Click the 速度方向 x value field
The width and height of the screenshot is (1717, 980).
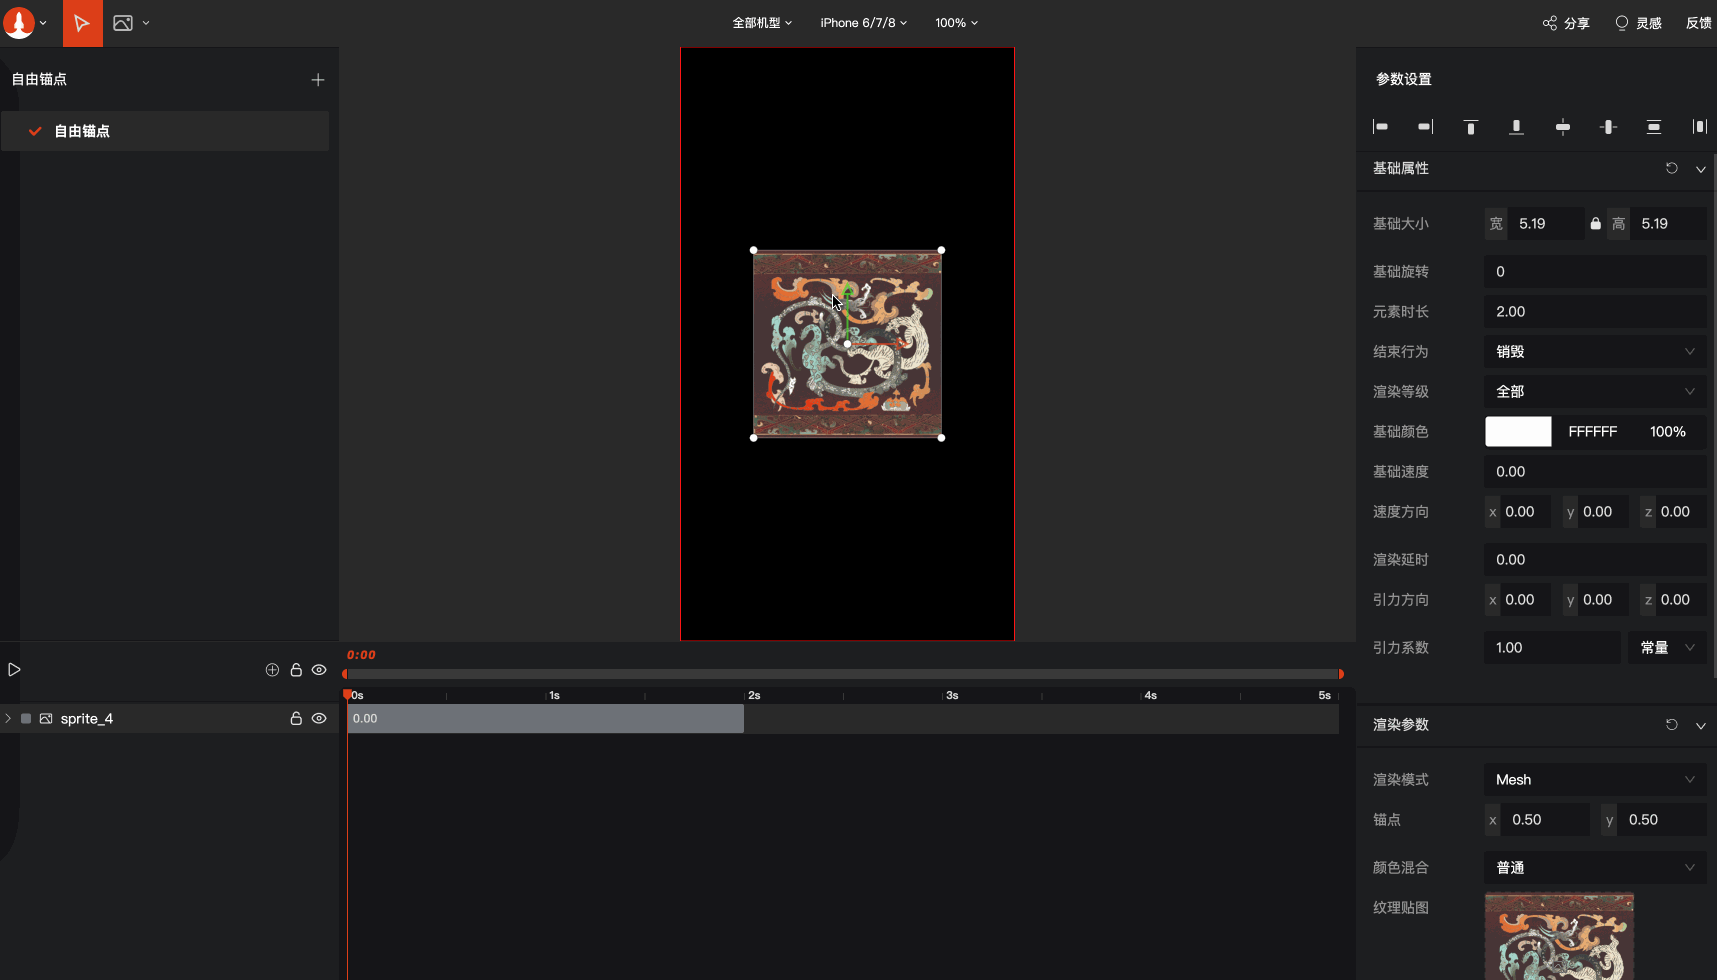pos(1527,512)
